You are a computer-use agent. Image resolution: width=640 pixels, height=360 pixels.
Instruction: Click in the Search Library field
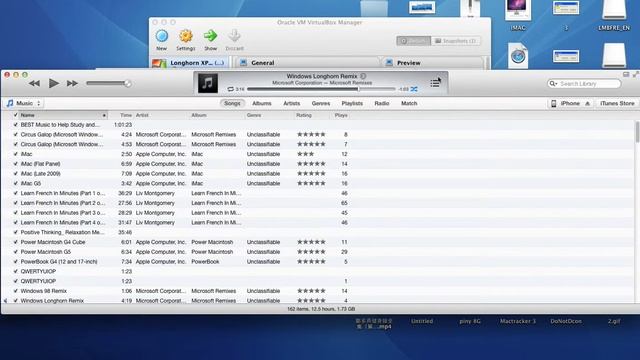(x=584, y=84)
